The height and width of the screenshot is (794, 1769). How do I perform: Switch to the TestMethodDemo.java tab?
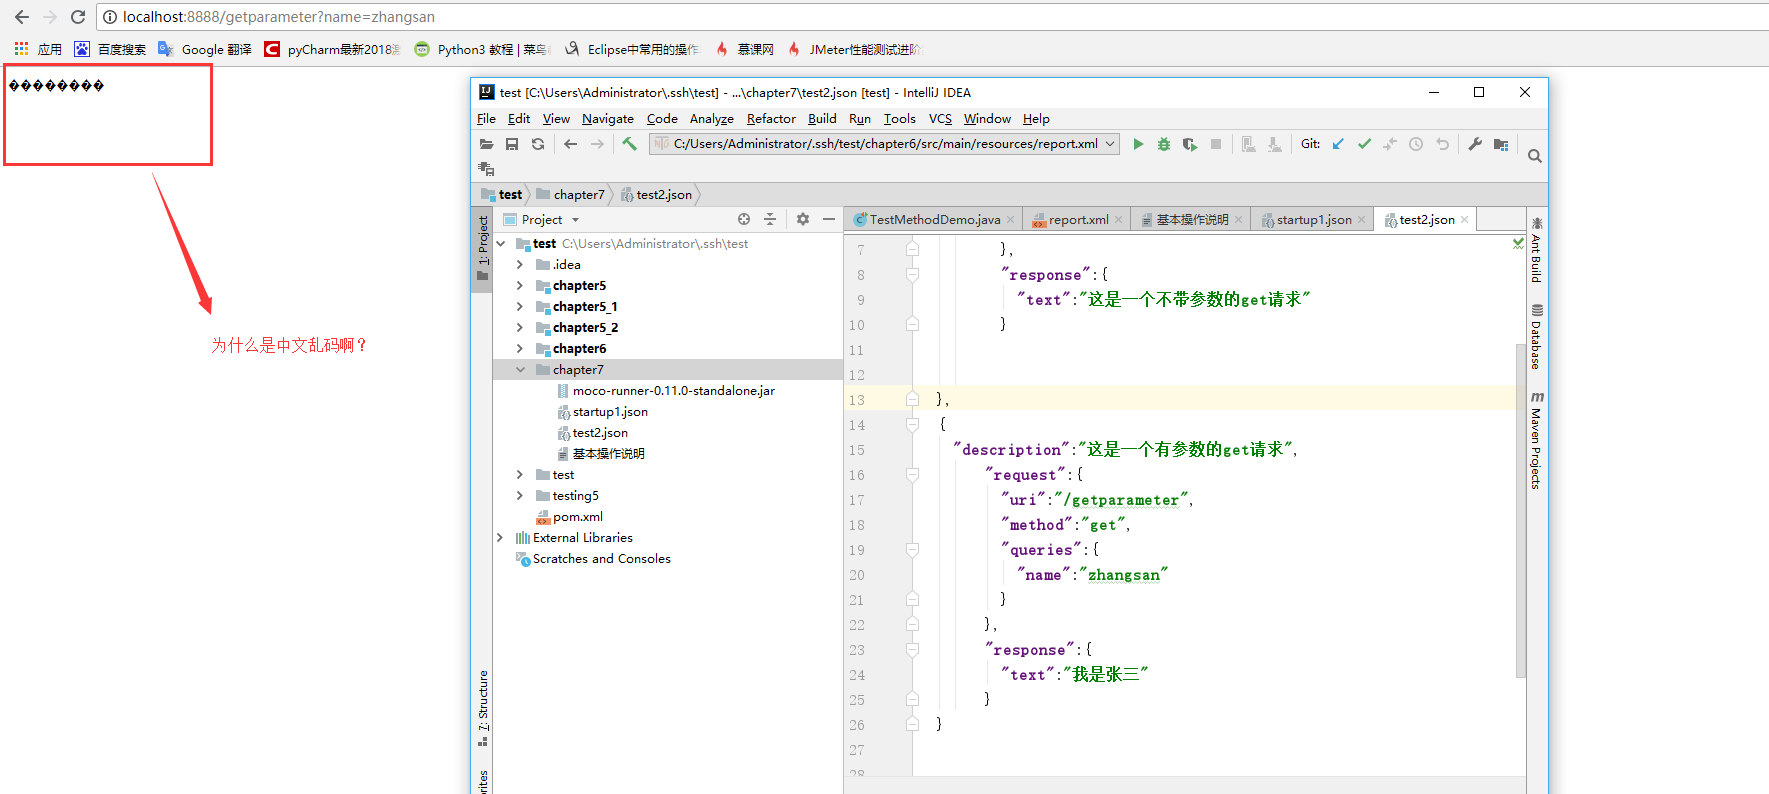(x=934, y=220)
